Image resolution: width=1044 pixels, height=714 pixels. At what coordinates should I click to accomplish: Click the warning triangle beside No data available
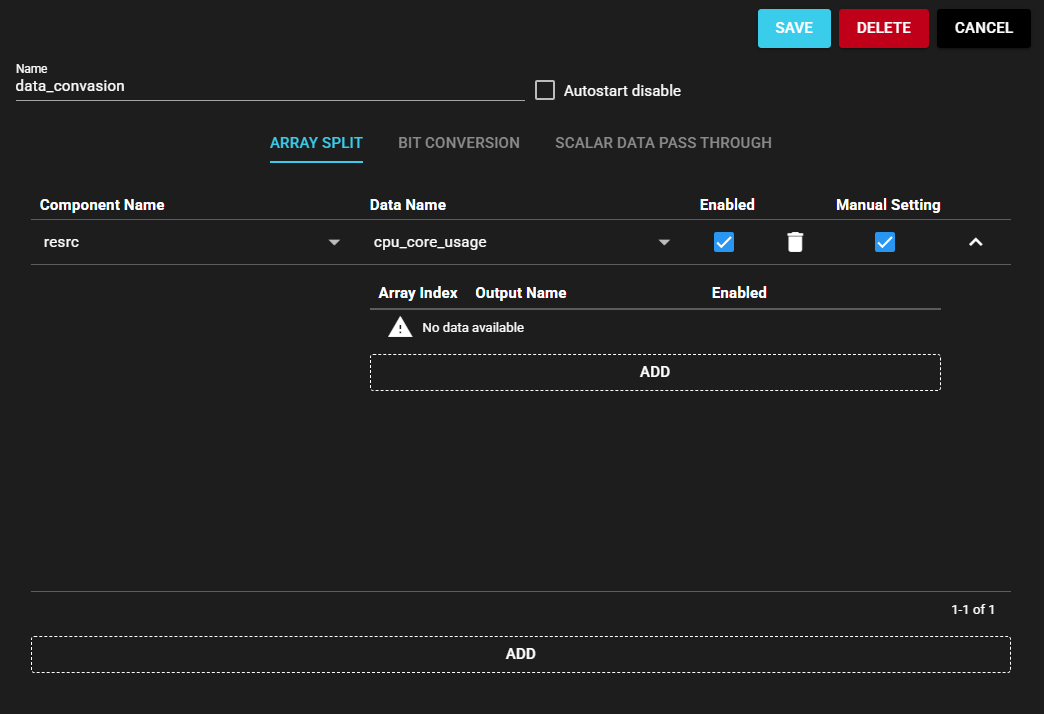[x=400, y=327]
